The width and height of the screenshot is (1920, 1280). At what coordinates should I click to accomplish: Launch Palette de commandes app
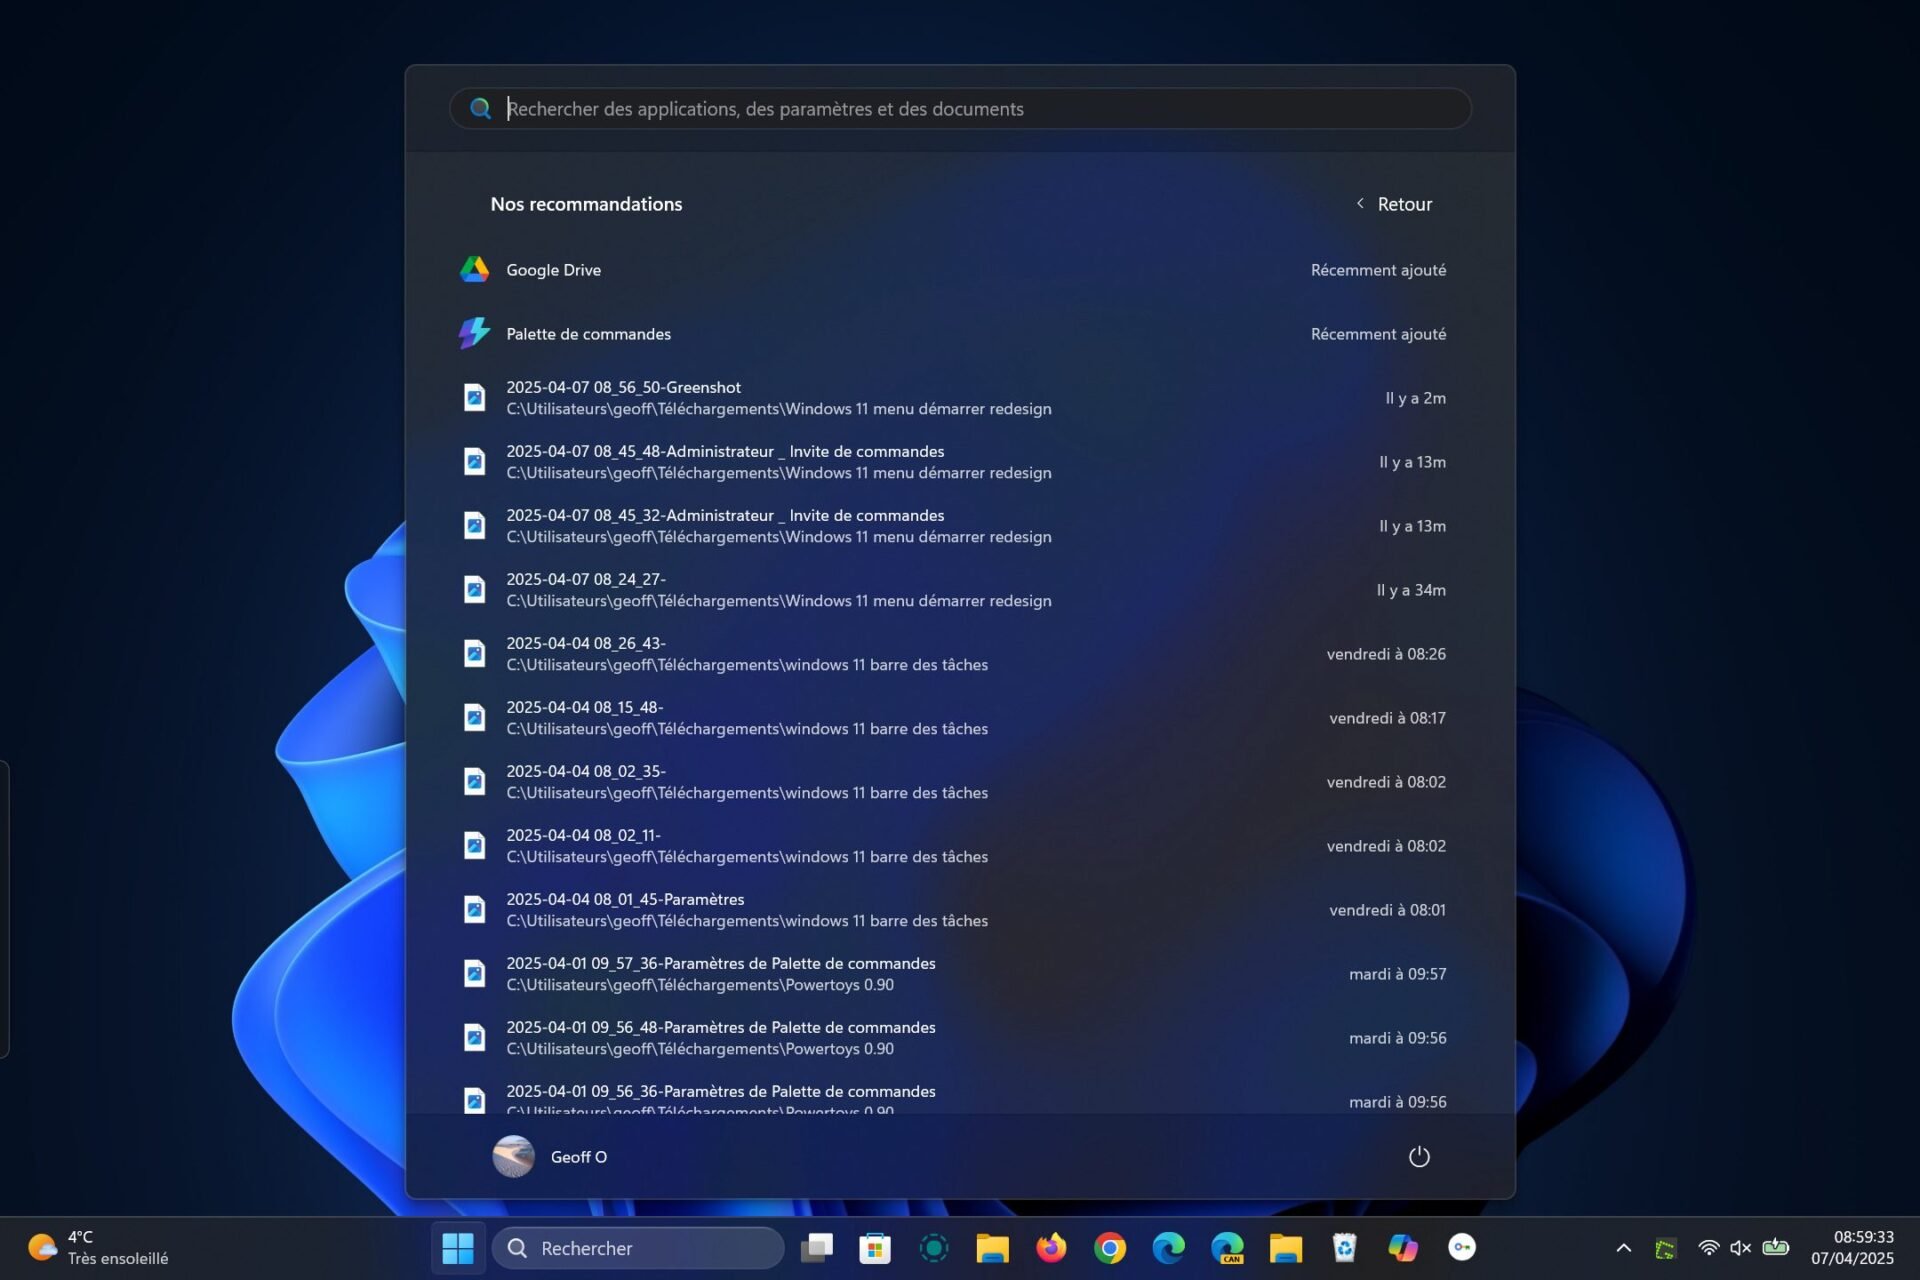pyautogui.click(x=588, y=334)
